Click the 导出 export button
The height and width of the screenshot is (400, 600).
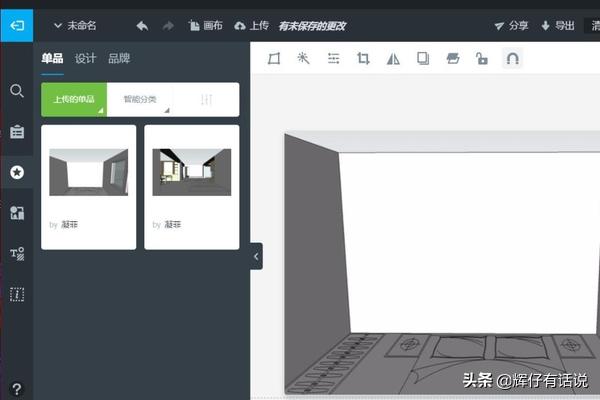click(x=558, y=25)
